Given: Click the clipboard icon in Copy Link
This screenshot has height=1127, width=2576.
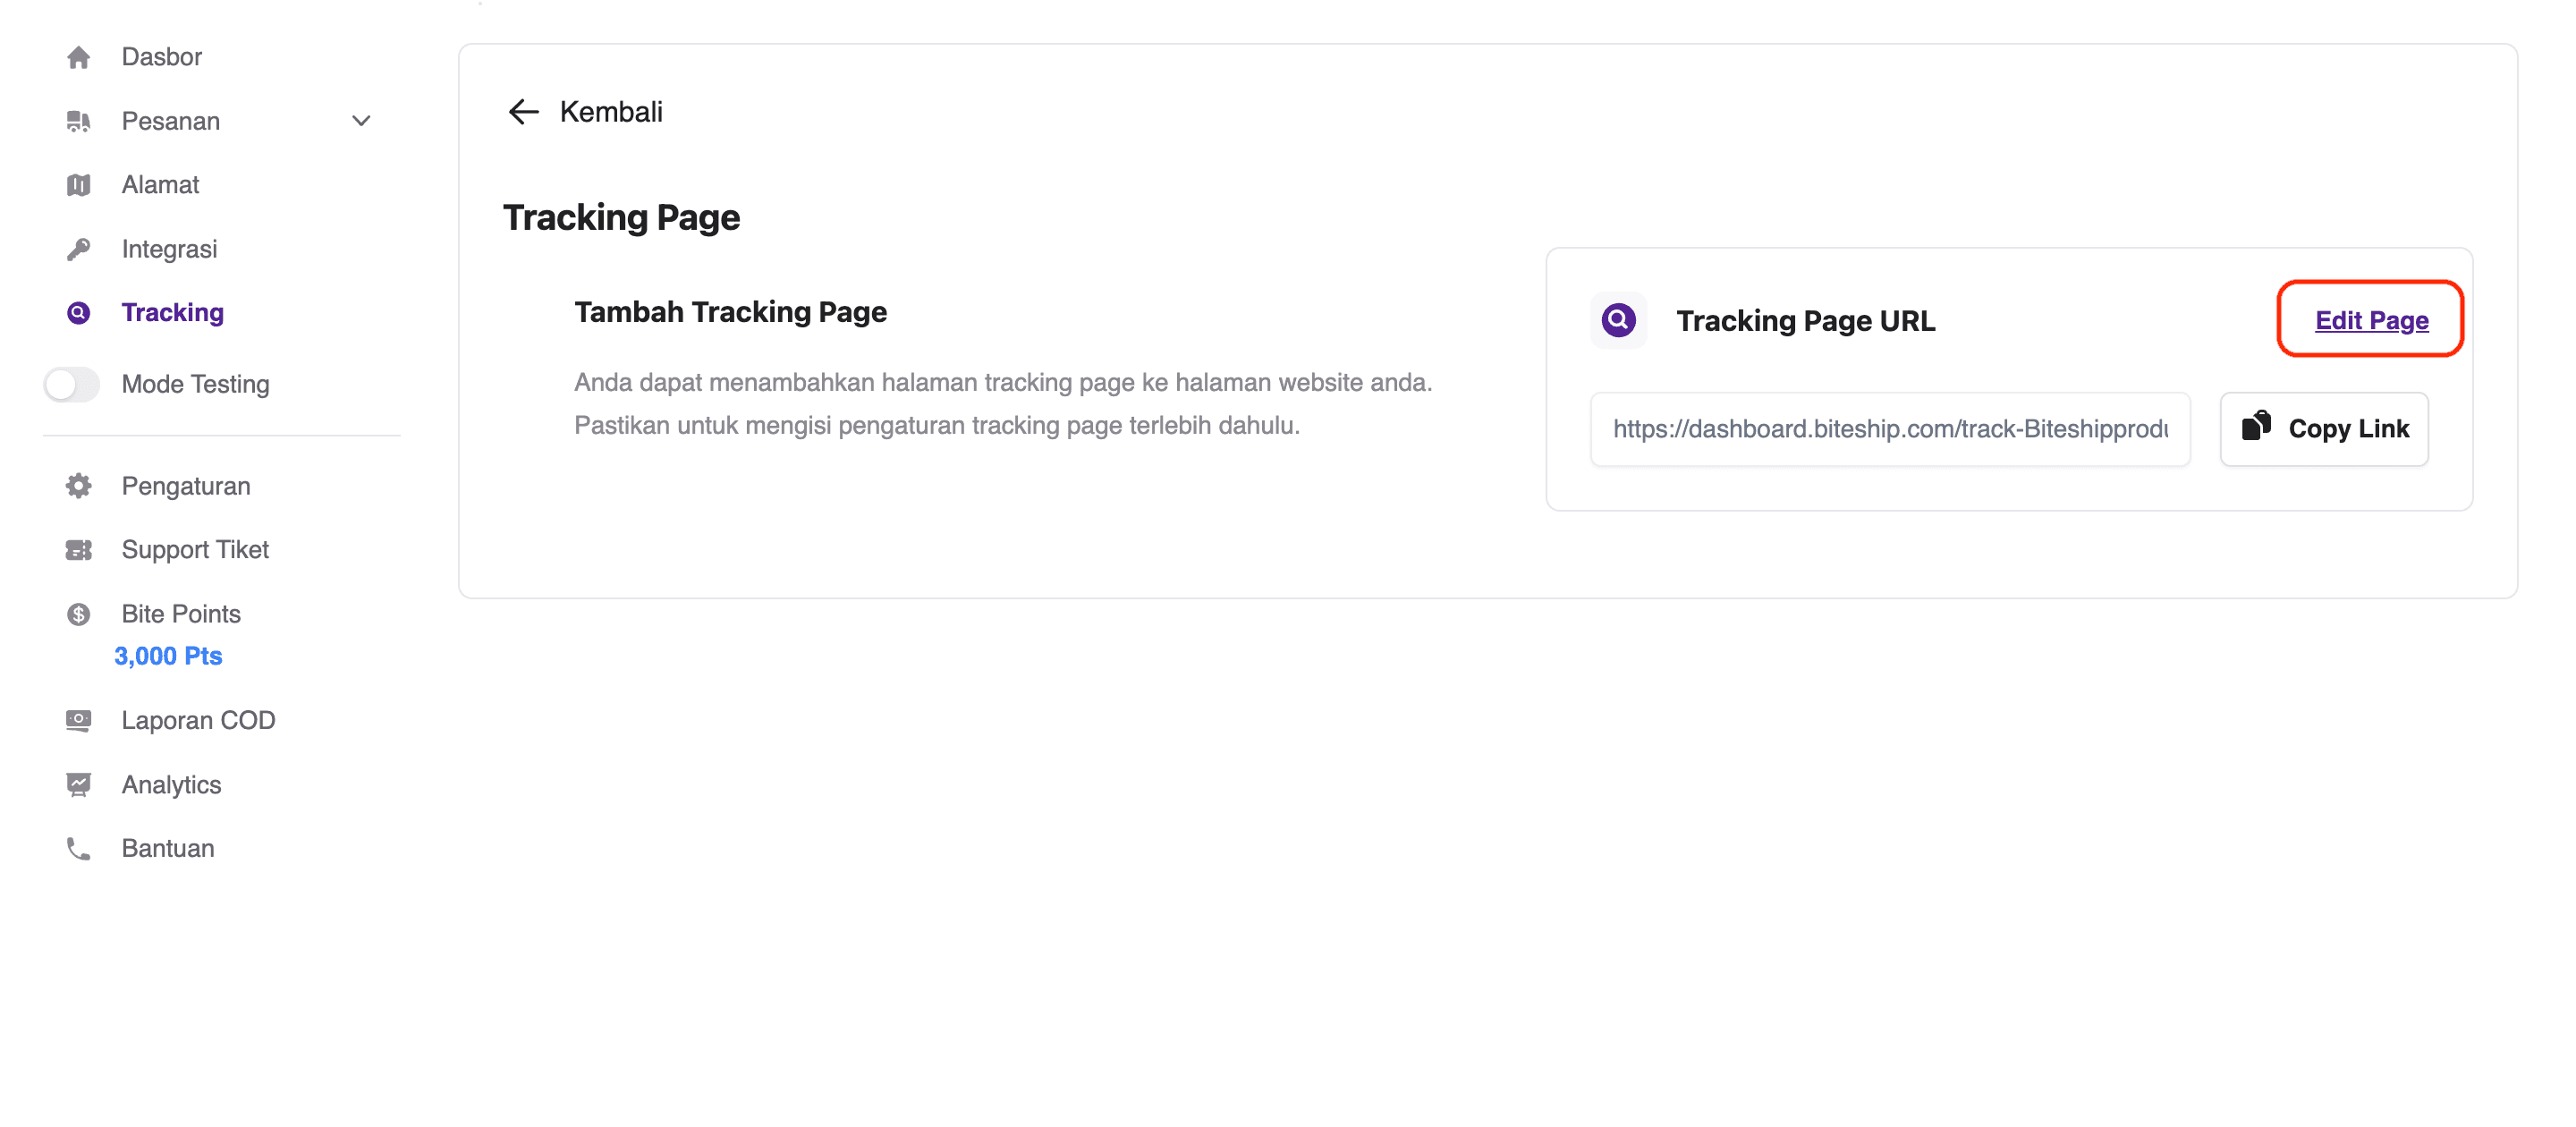Looking at the screenshot, I should 2256,427.
